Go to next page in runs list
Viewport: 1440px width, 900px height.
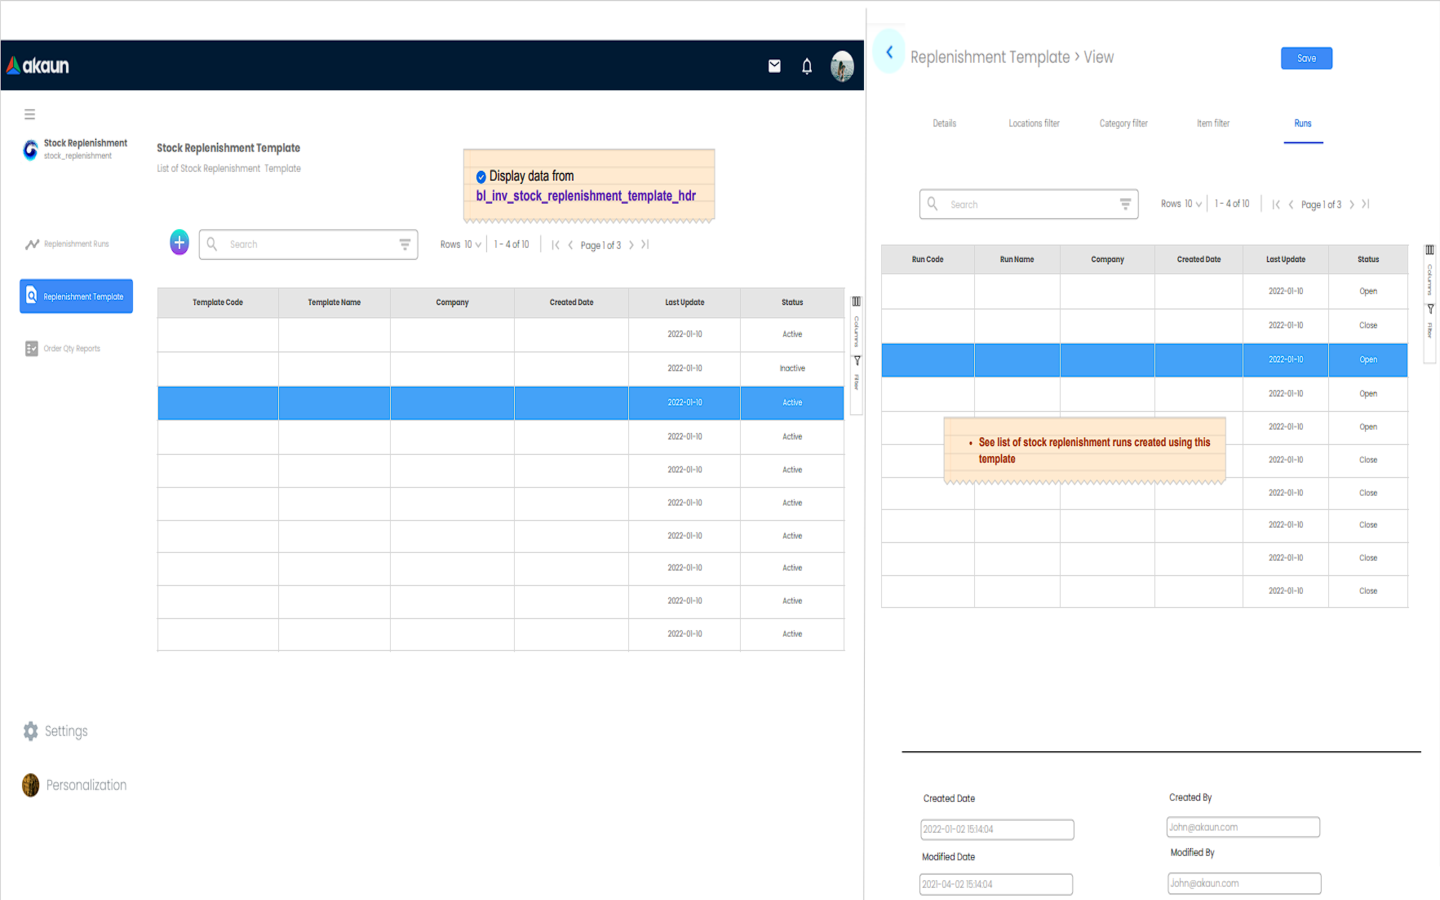1352,205
